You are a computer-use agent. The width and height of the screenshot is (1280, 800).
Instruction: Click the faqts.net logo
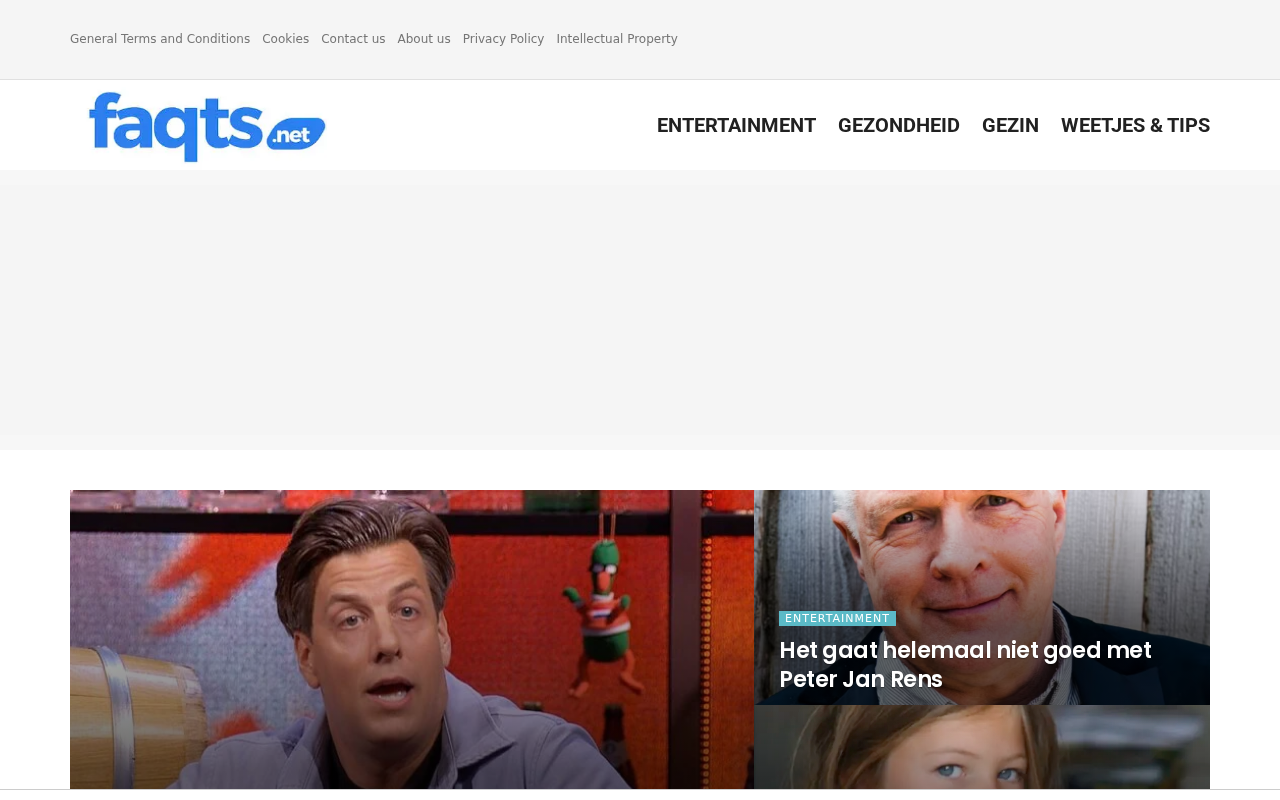[207, 126]
